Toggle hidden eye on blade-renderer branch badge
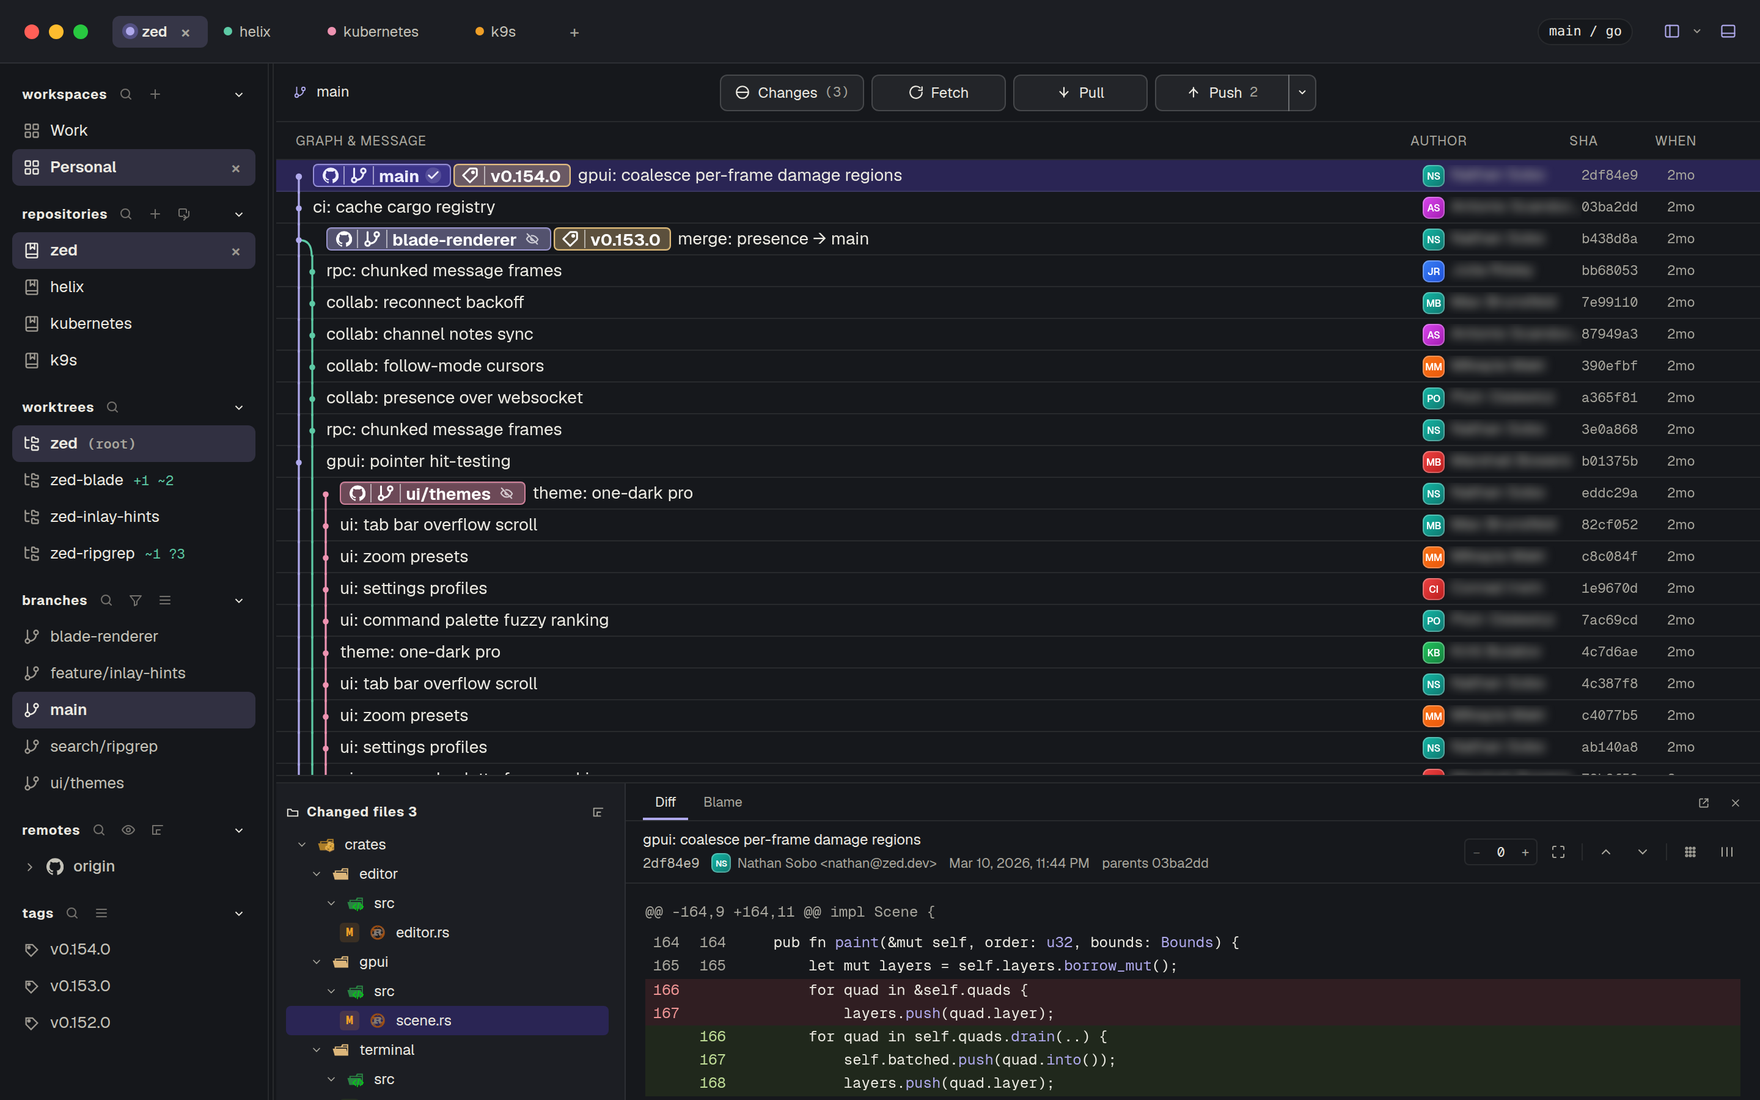 pyautogui.click(x=533, y=239)
